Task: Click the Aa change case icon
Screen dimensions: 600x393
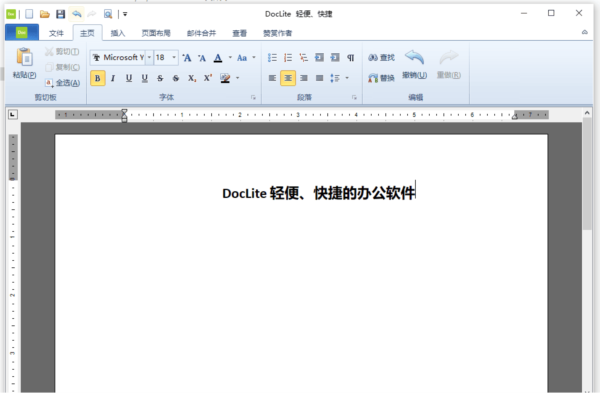Action: pyautogui.click(x=242, y=58)
